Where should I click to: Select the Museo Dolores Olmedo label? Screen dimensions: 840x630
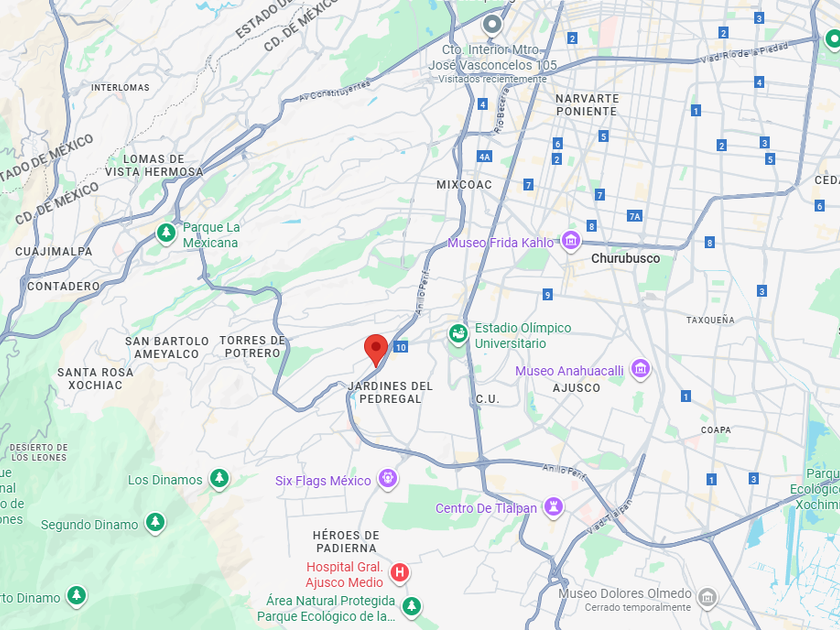[x=625, y=593]
